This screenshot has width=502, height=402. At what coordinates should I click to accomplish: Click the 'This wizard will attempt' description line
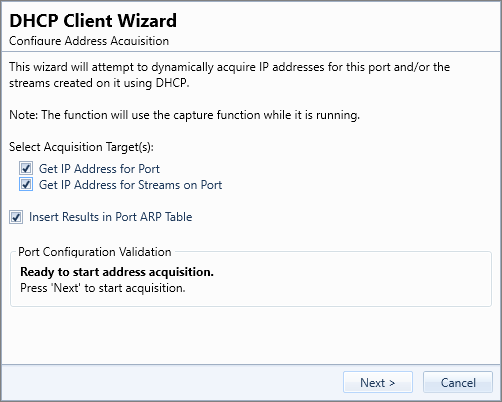click(229, 67)
